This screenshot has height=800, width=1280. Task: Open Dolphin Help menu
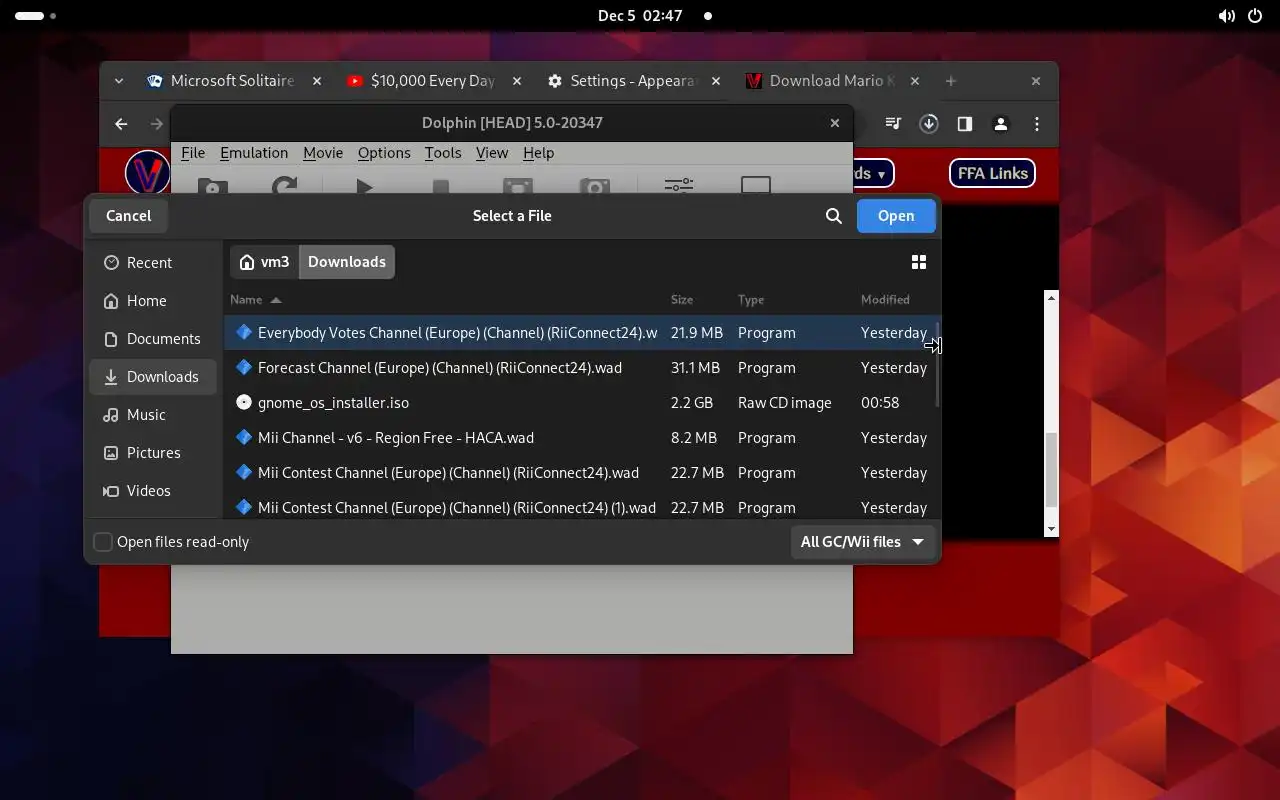pos(538,153)
